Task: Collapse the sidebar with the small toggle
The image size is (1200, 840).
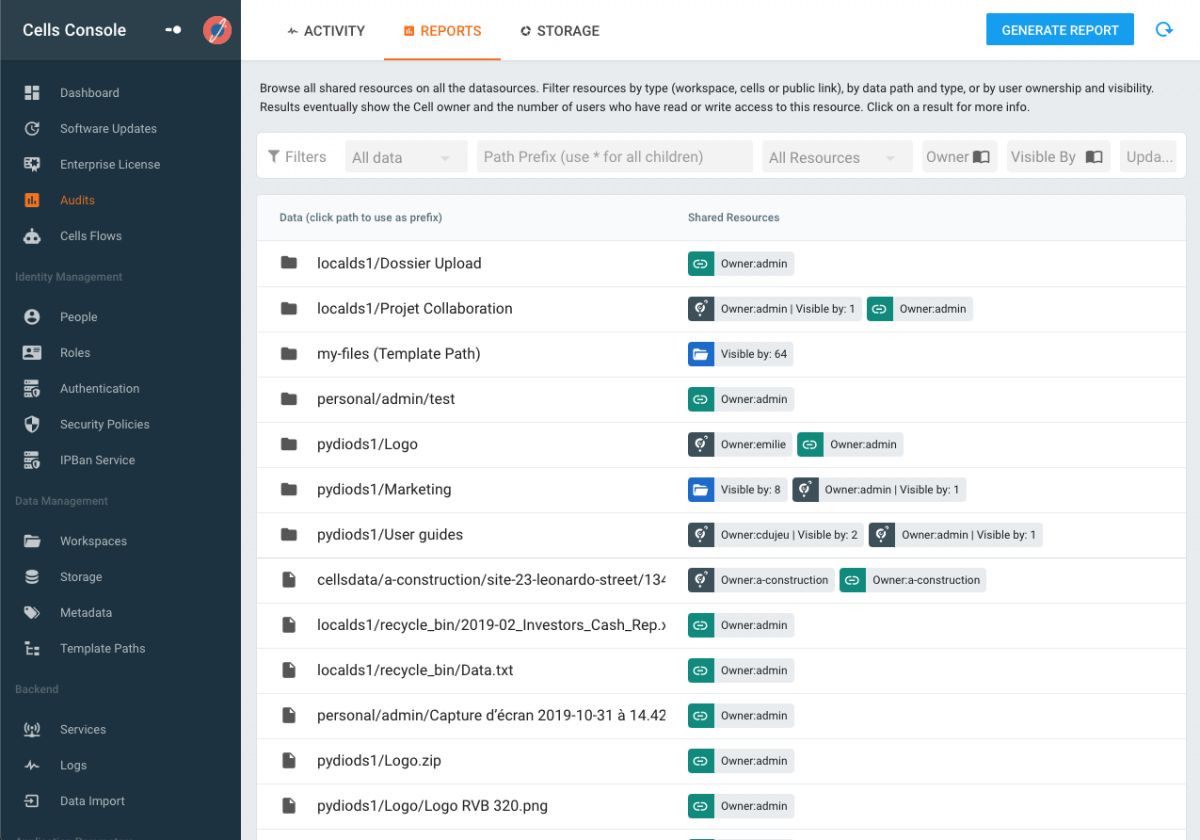Action: pos(172,29)
